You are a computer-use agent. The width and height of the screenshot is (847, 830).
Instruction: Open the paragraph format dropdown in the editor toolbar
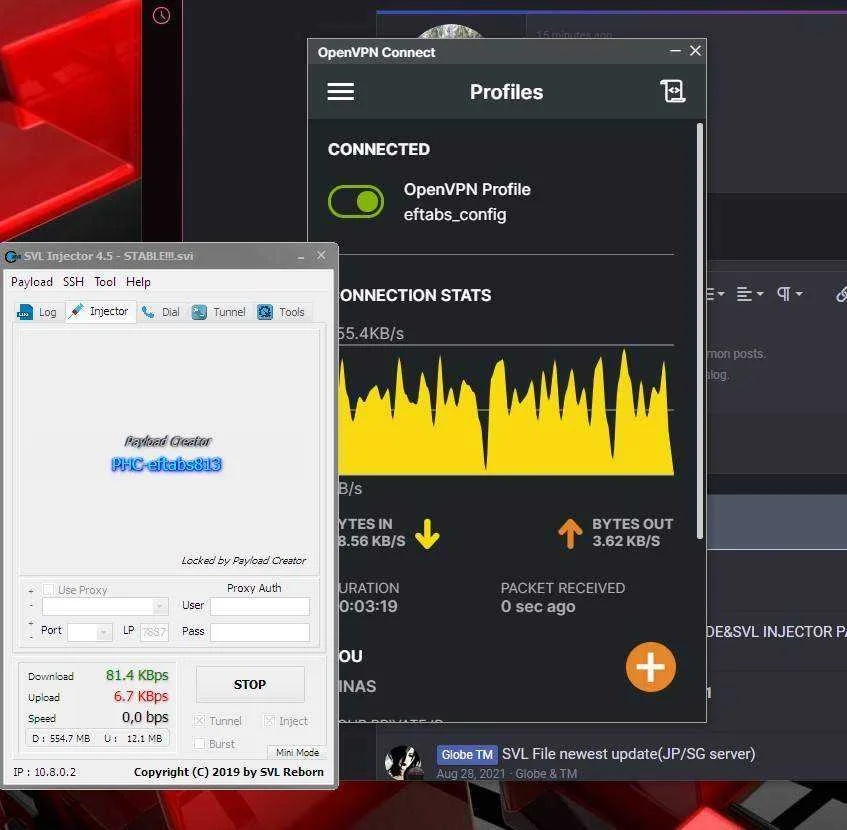pyautogui.click(x=789, y=294)
